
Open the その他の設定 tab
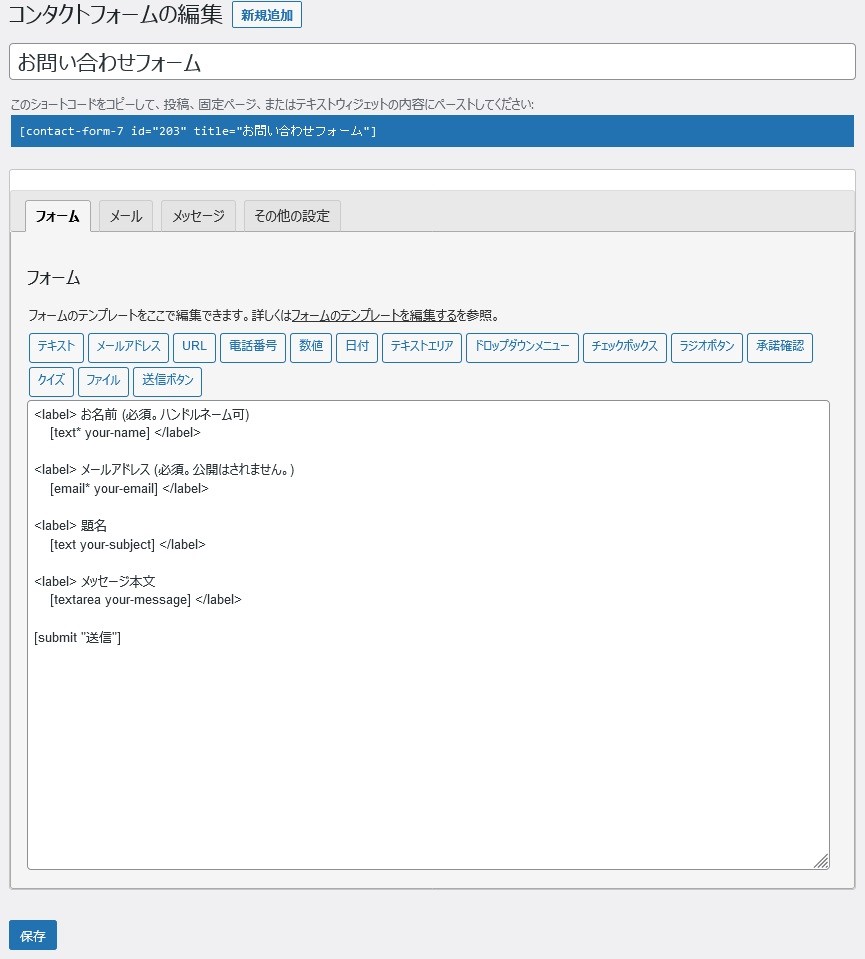pyautogui.click(x=292, y=216)
